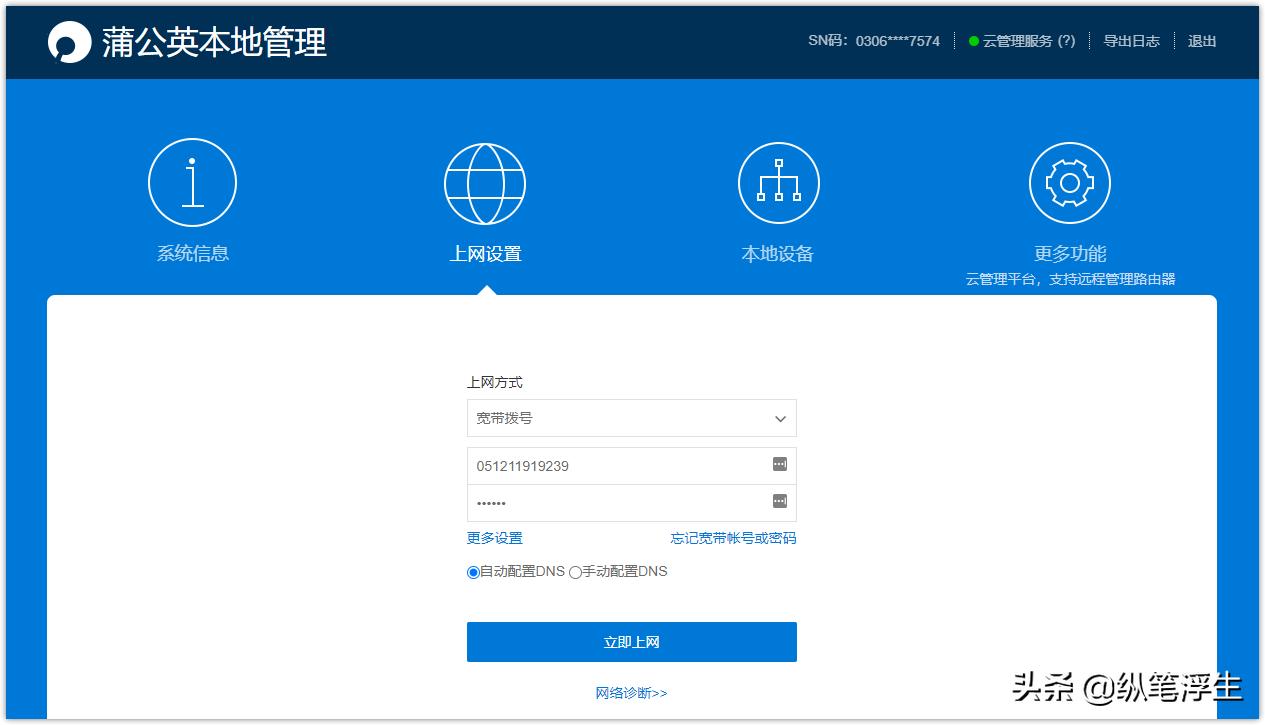
Task: Open the 网络诊断 link
Action: [x=631, y=692]
